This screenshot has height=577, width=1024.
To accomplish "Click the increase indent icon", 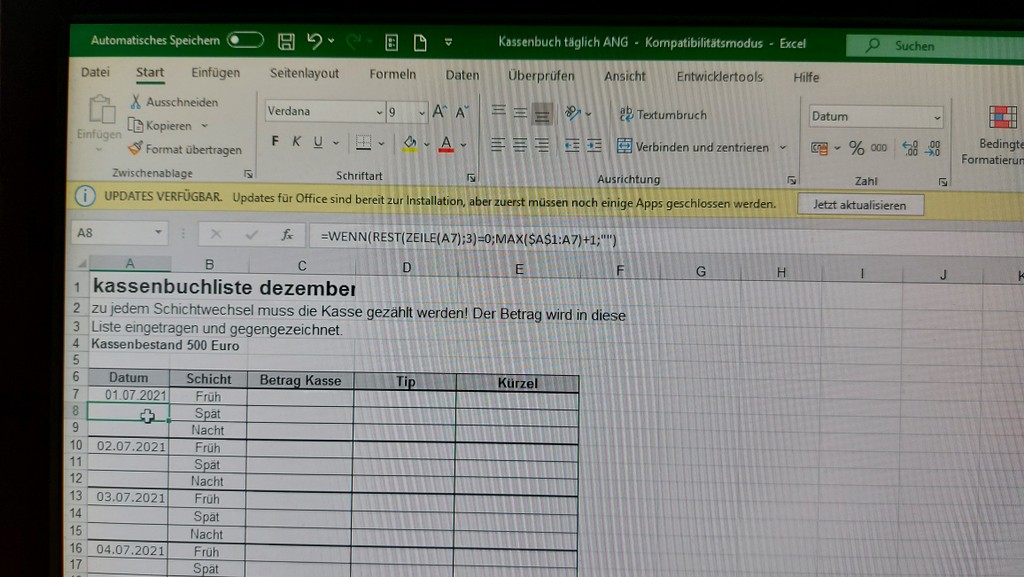I will [594, 146].
